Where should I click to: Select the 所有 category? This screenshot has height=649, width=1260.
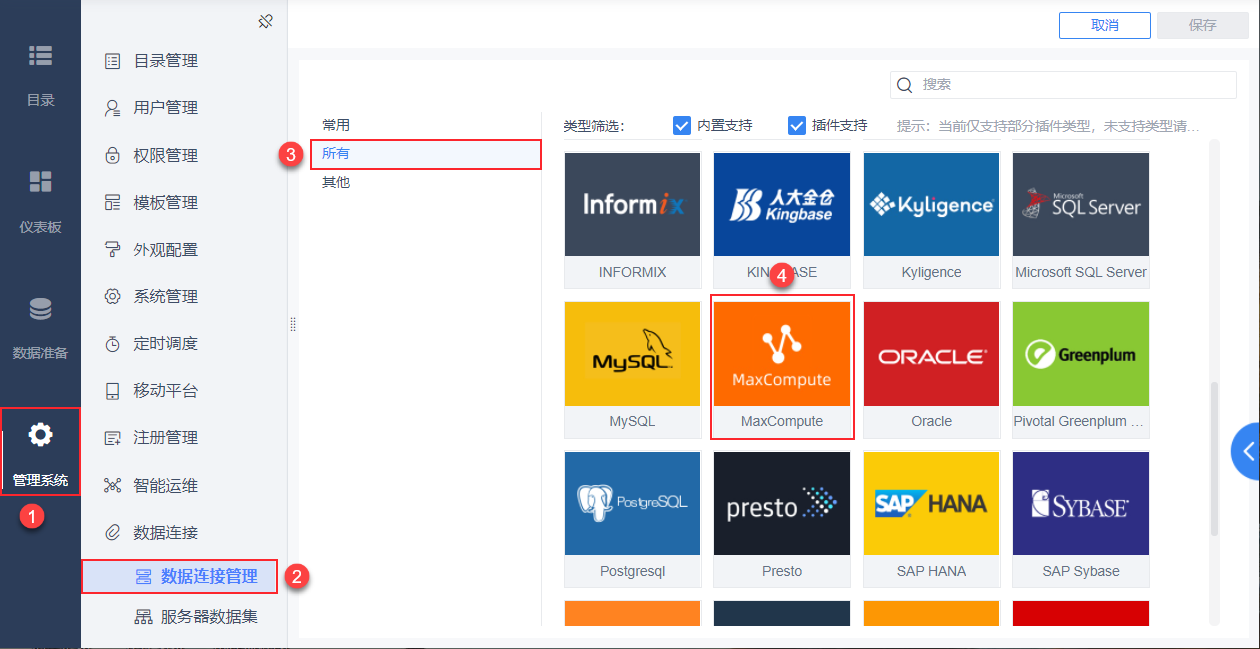(x=426, y=154)
